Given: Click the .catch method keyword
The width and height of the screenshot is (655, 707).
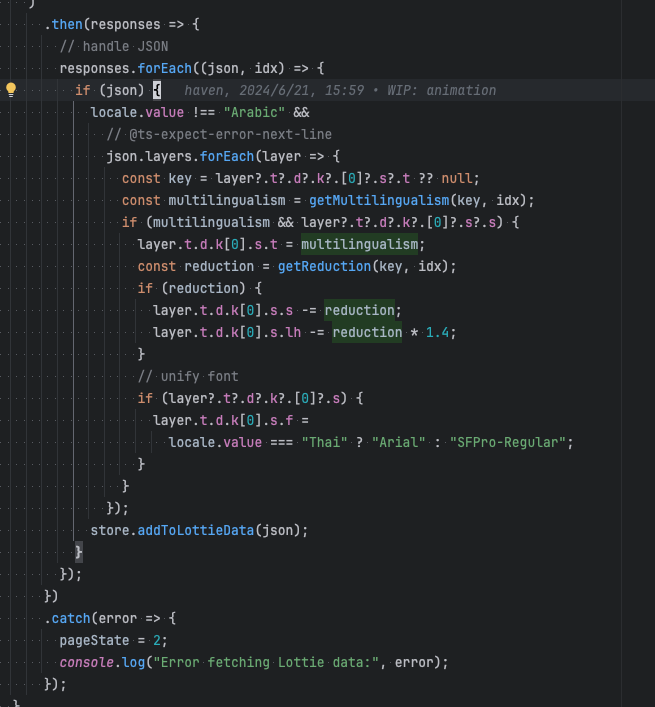Looking at the screenshot, I should 67,619.
